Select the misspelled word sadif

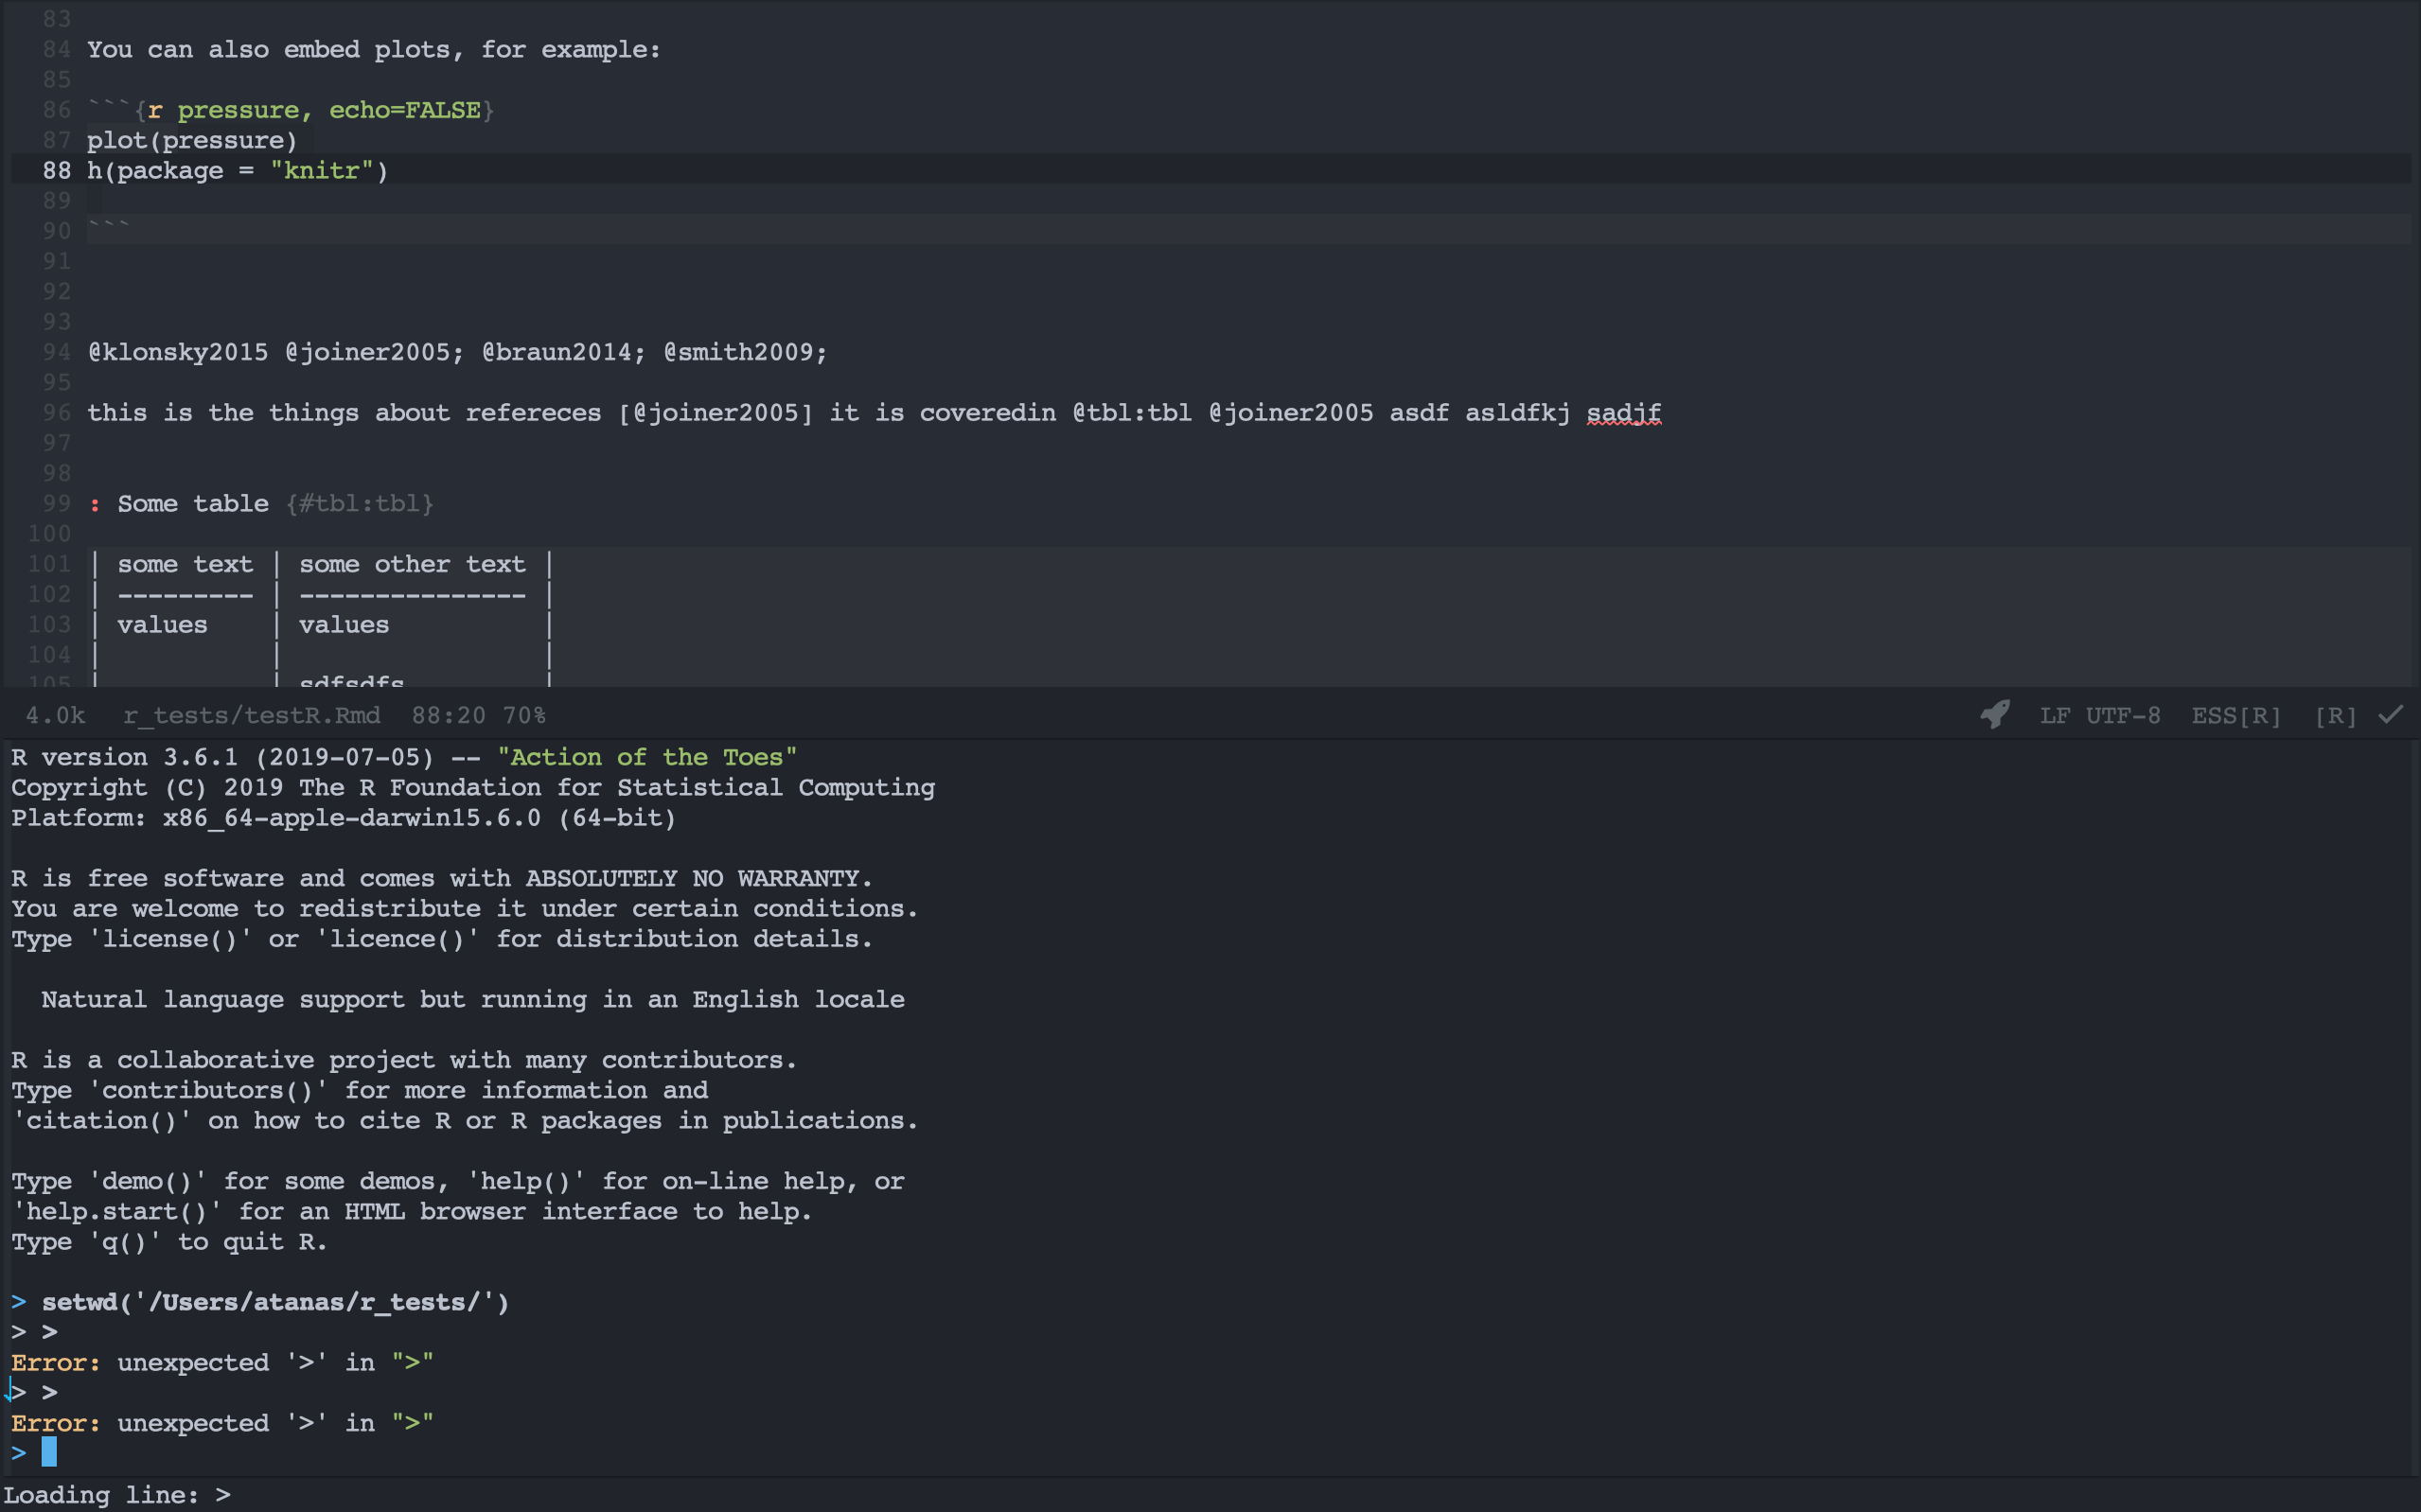pyautogui.click(x=1622, y=412)
